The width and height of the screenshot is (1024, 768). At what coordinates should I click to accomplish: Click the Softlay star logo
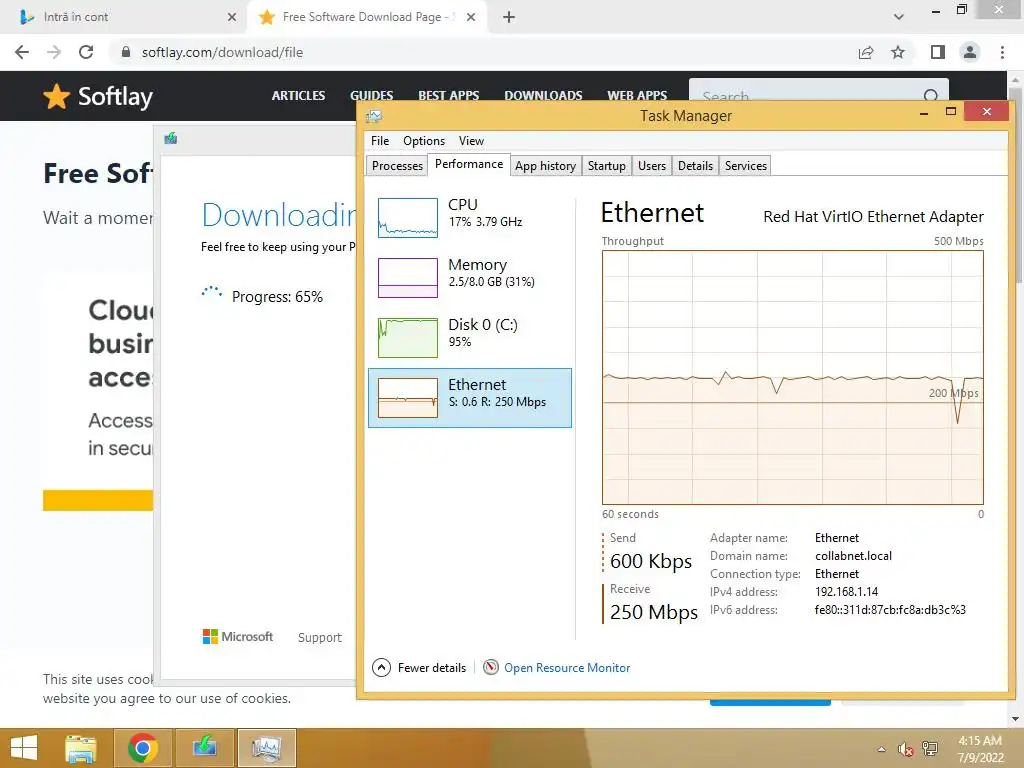(56, 97)
